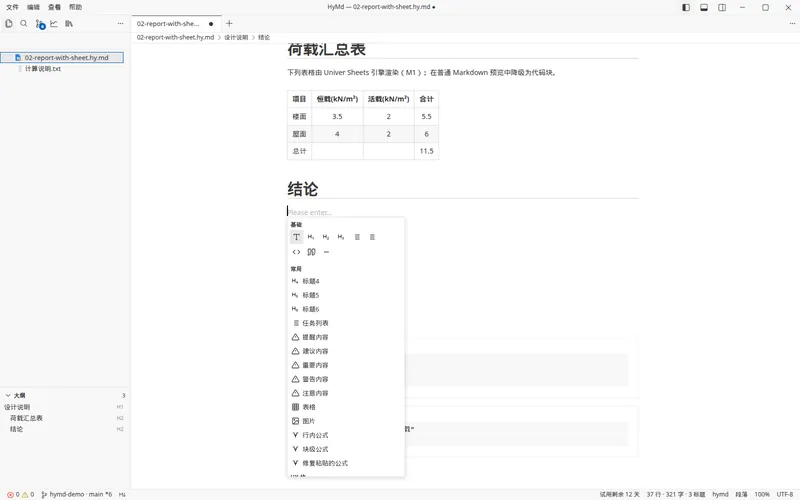Viewport: 800px width, 500px height.
Task: Click errors and warnings status indicator
Action: 20,494
